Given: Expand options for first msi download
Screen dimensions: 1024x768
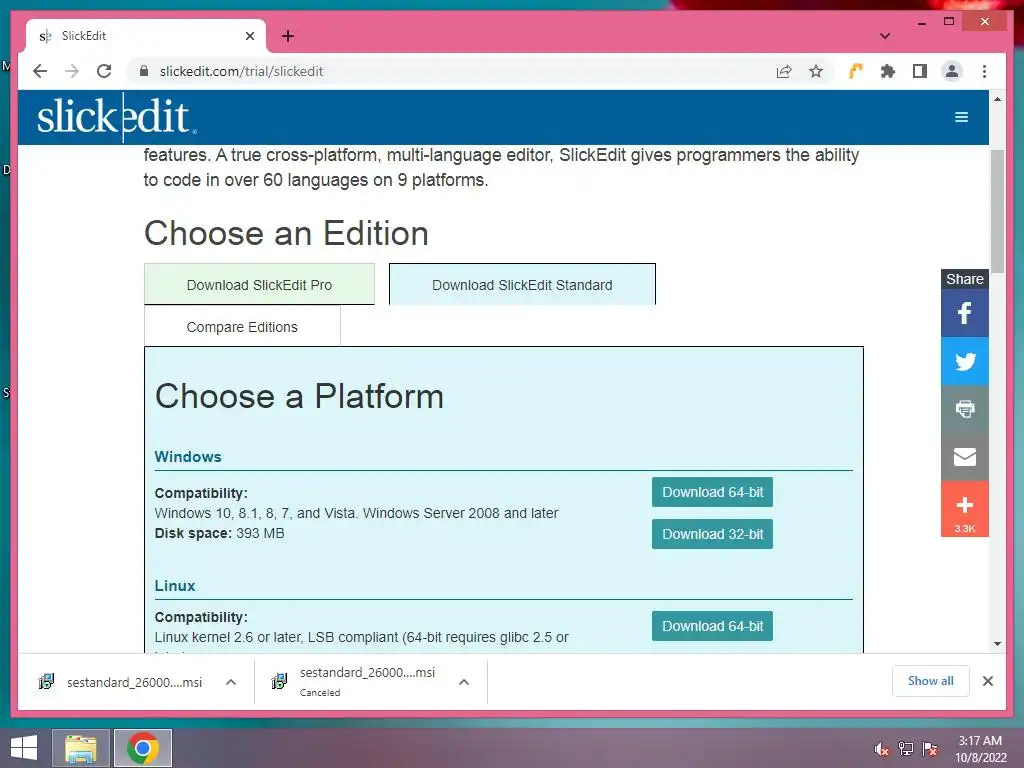Looking at the screenshot, I should [x=231, y=682].
